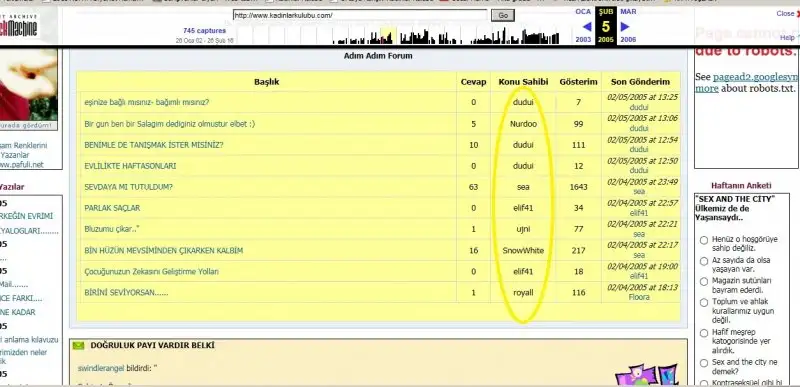Screen dimensions: 800x387
Task: Click the Cevap column header
Action: [473, 82]
